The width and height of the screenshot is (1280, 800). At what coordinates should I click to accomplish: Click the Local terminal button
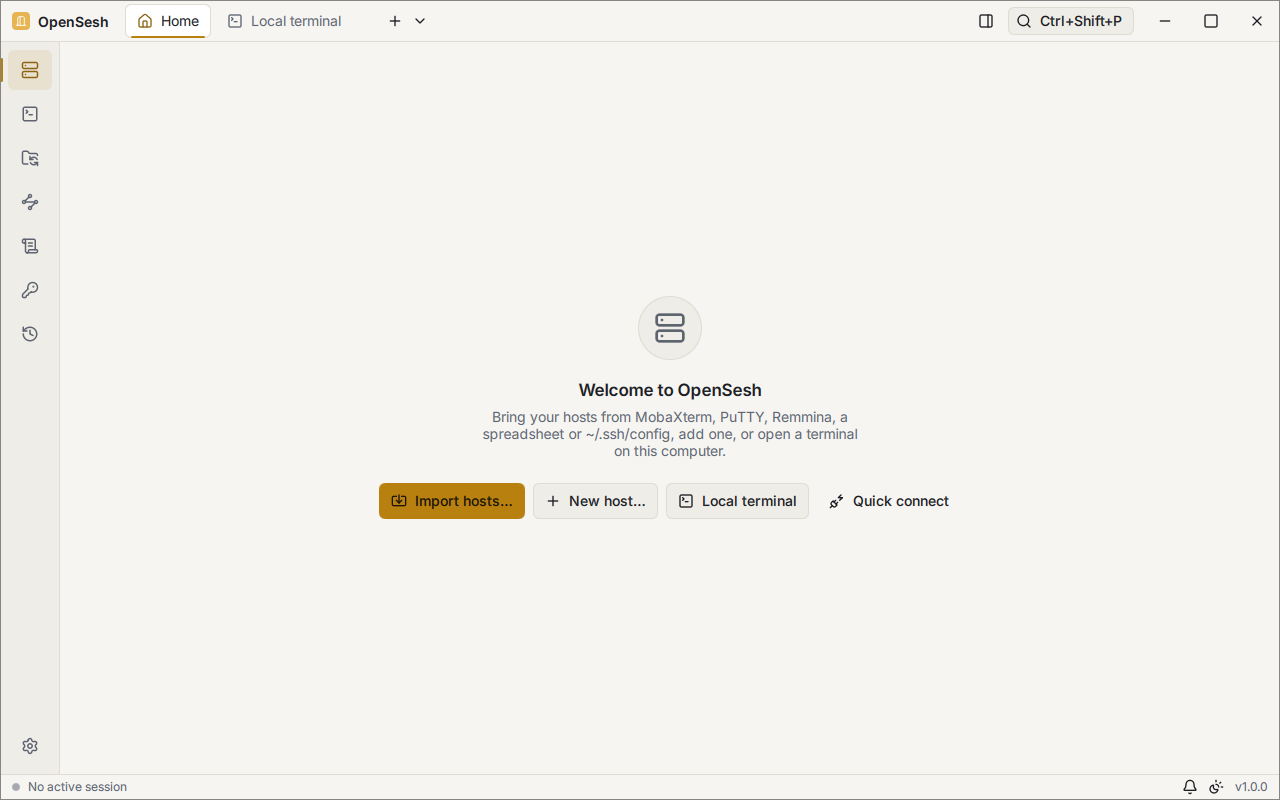[x=737, y=501]
